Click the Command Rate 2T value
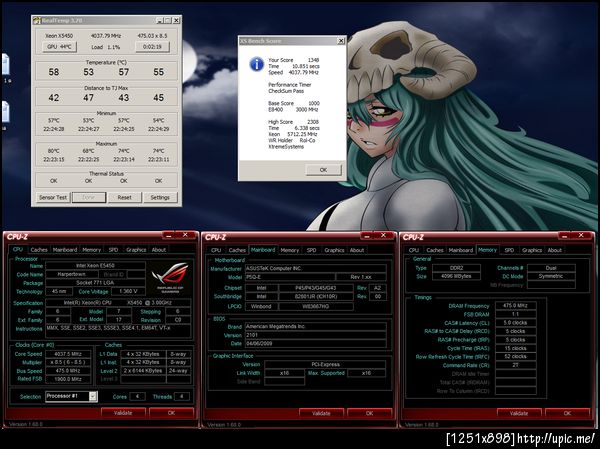This screenshot has width=600, height=449. click(515, 365)
